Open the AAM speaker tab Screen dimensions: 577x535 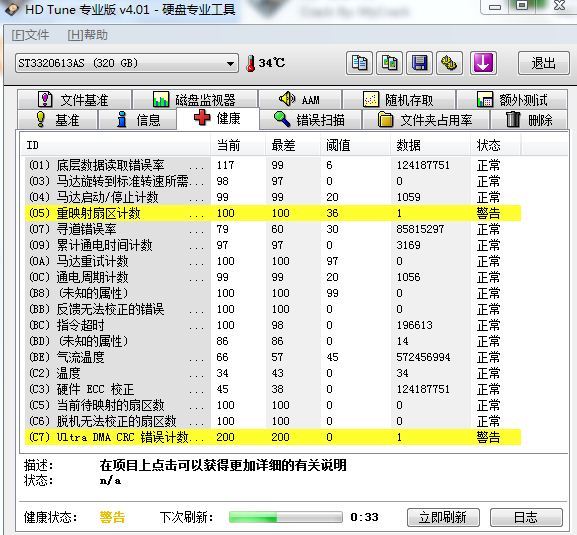tap(300, 99)
